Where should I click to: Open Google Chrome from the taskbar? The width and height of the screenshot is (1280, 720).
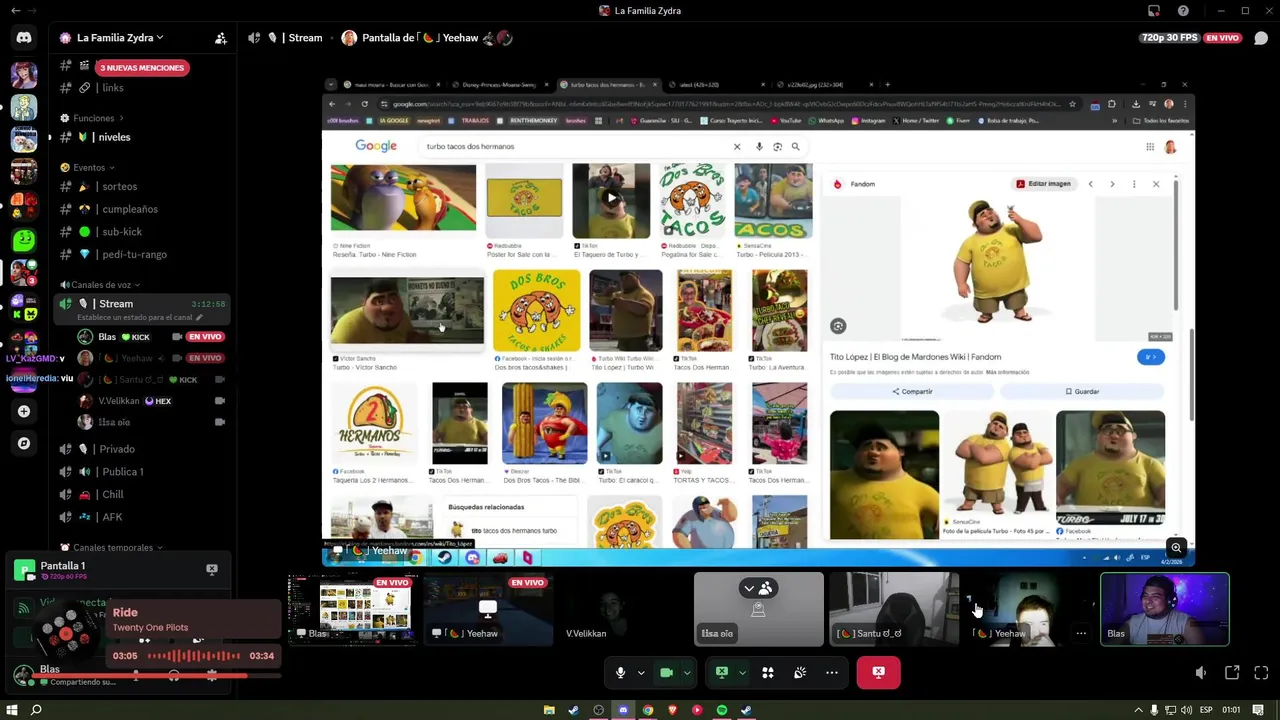(x=648, y=710)
